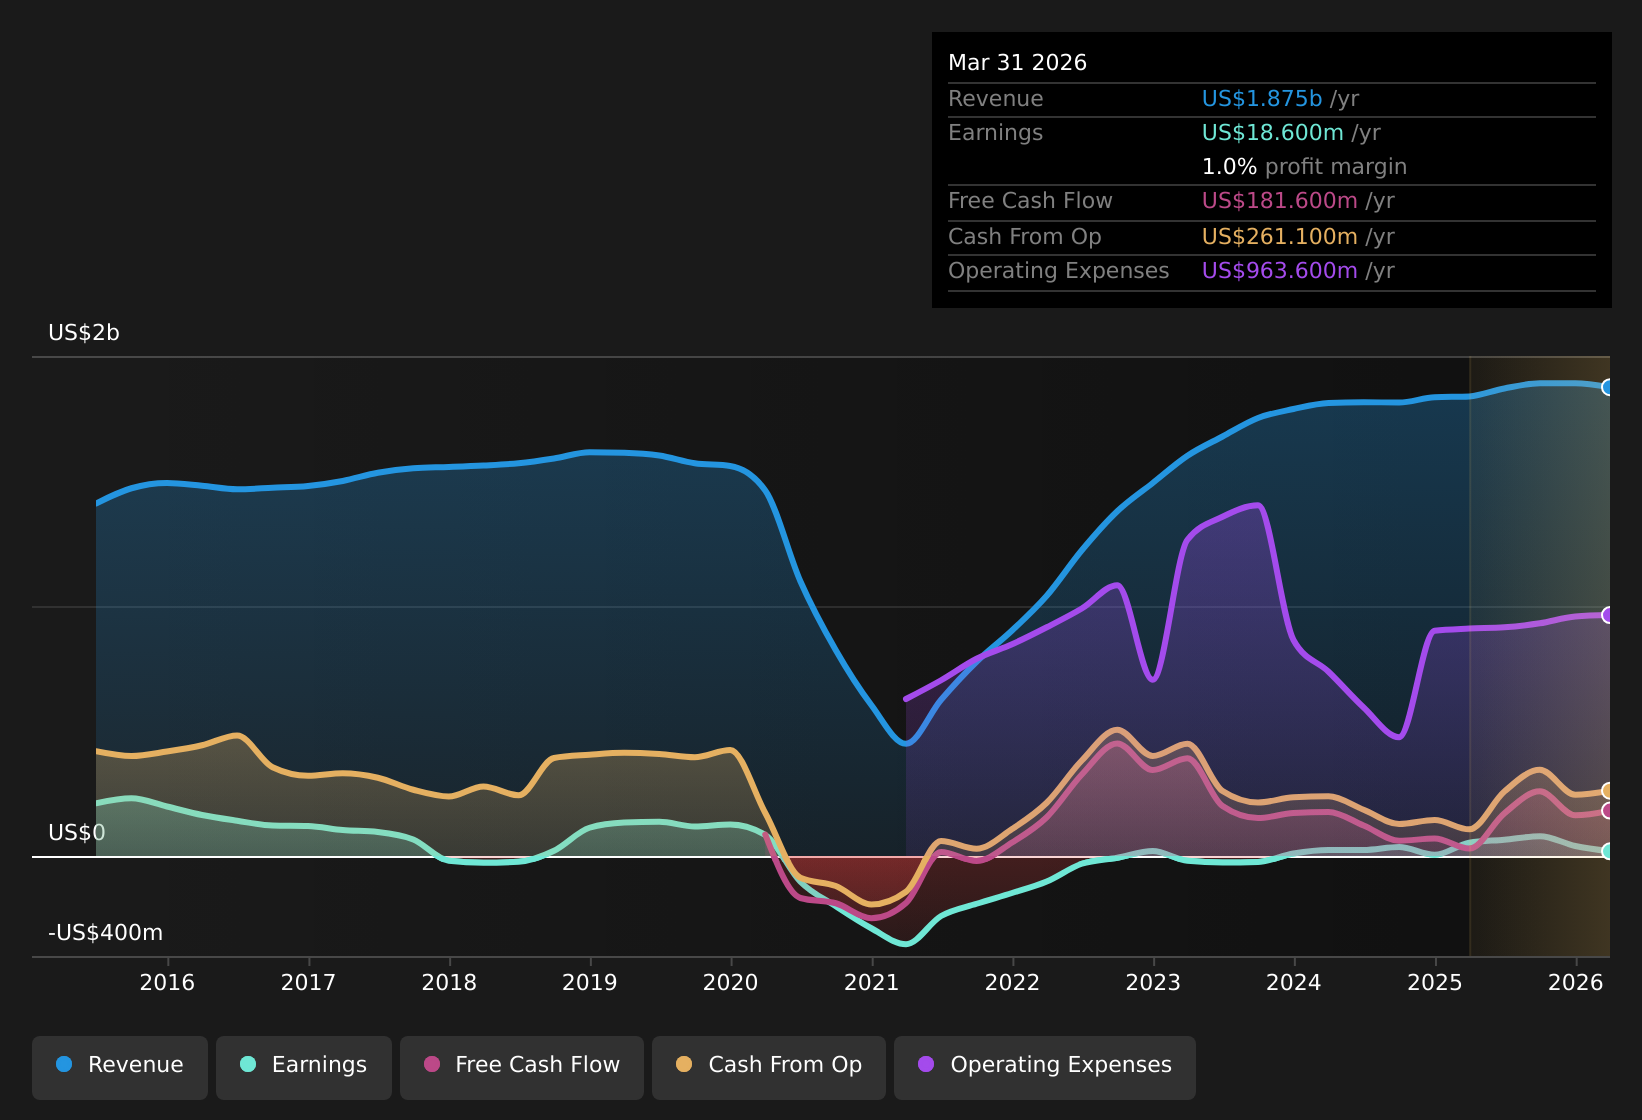
Task: Click the 2021 x-axis label
Action: click(872, 983)
